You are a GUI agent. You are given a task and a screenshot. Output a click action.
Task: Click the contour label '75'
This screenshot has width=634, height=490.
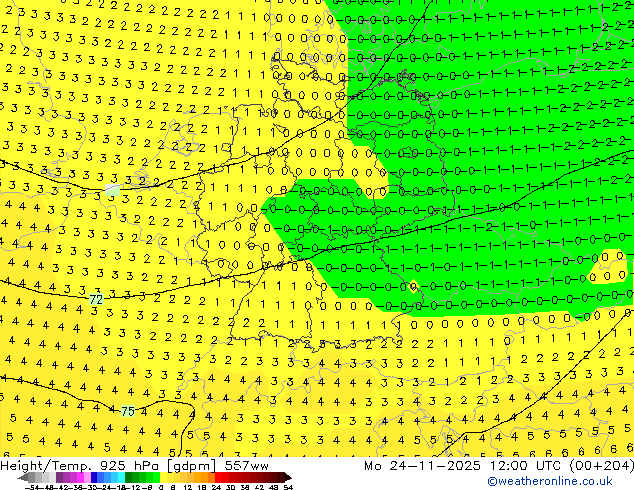[x=128, y=412]
